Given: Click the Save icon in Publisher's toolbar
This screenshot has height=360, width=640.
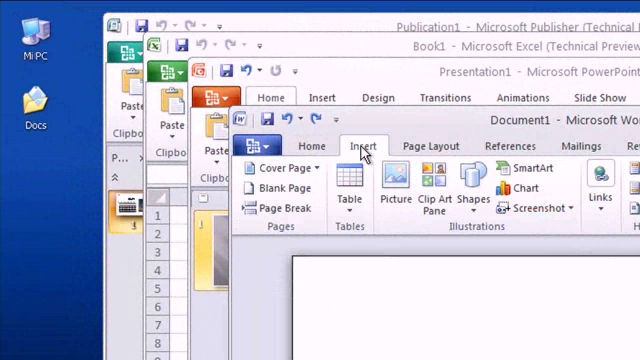Looking at the screenshot, I should coord(142,26).
